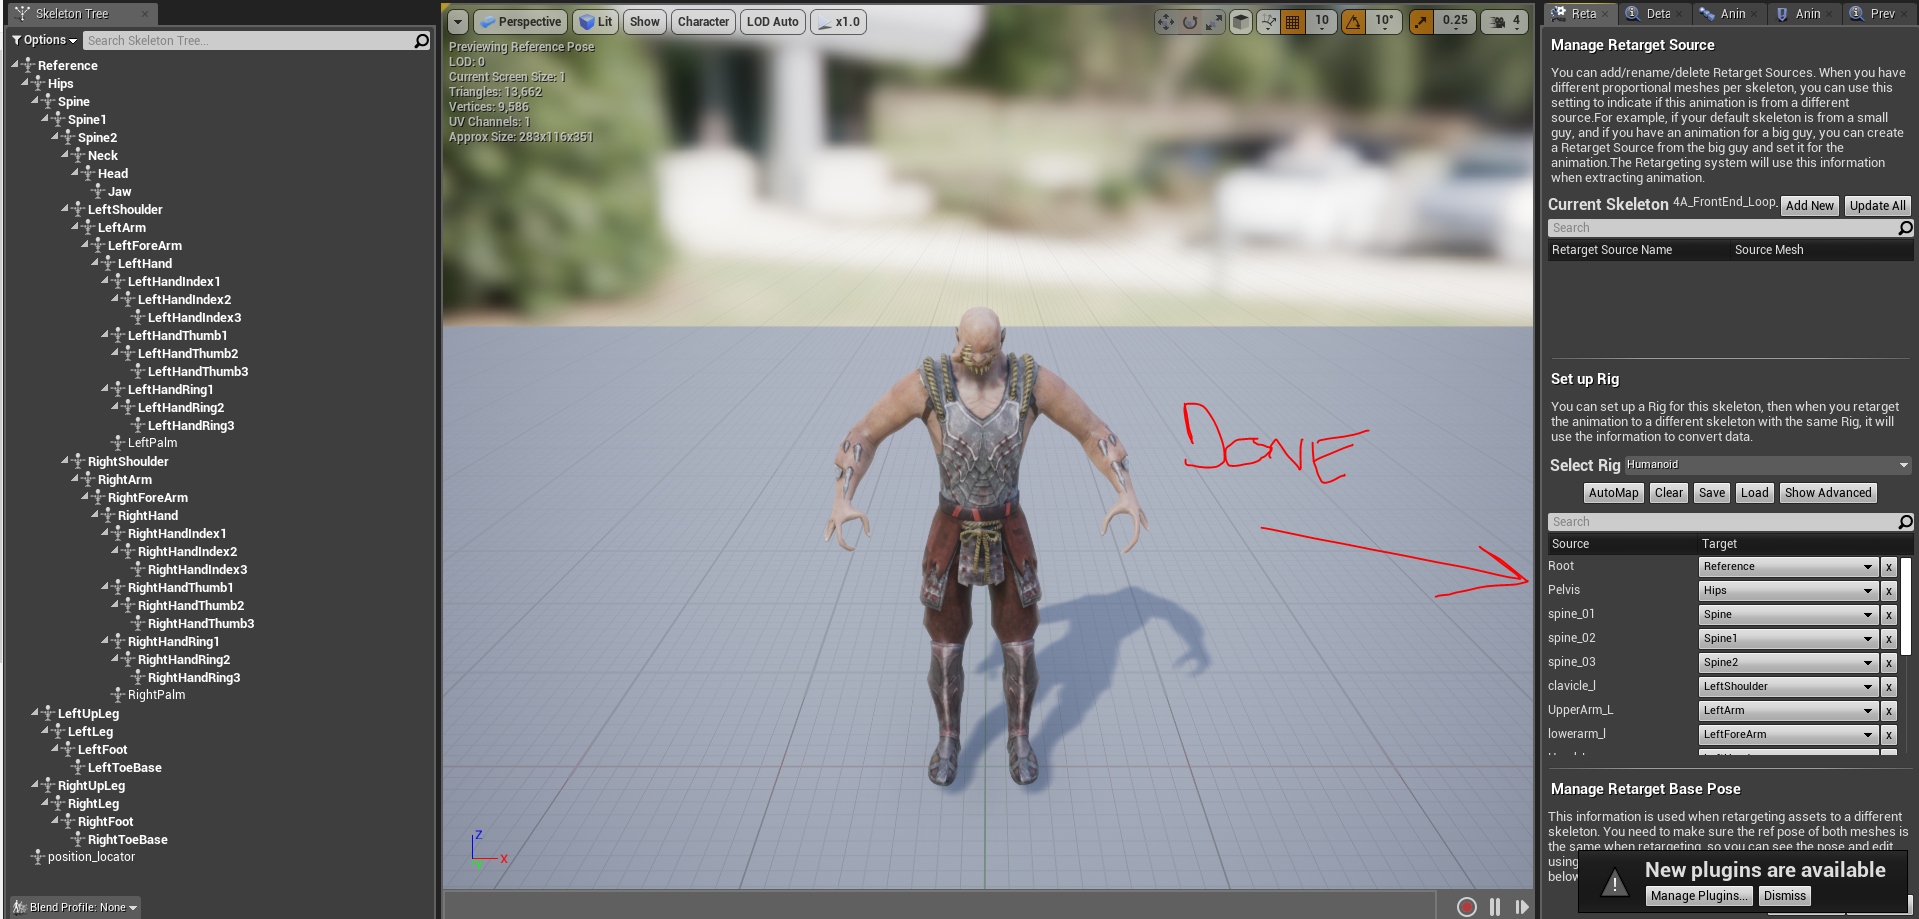Open the Lit view mode menu

point(595,22)
